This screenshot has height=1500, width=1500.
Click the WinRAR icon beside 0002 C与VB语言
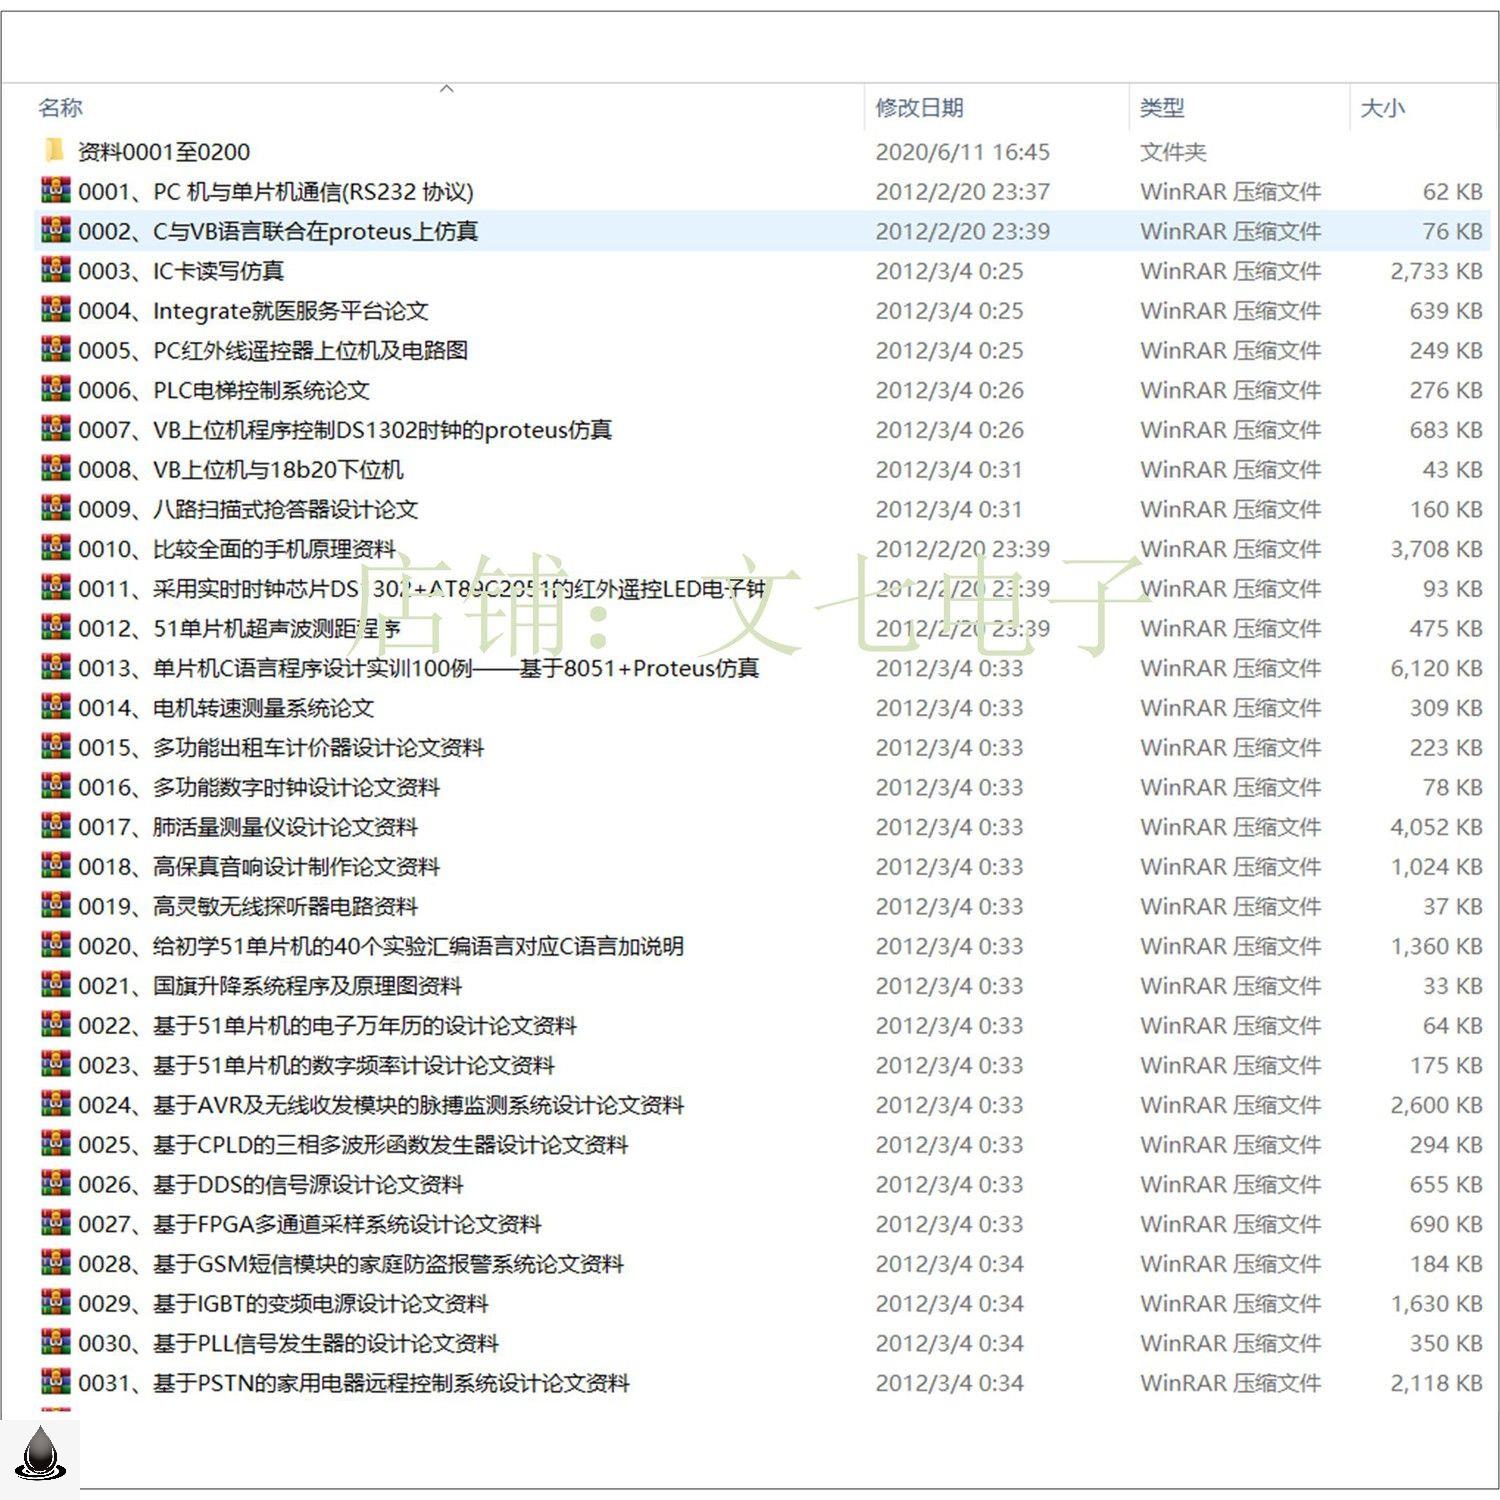point(55,230)
